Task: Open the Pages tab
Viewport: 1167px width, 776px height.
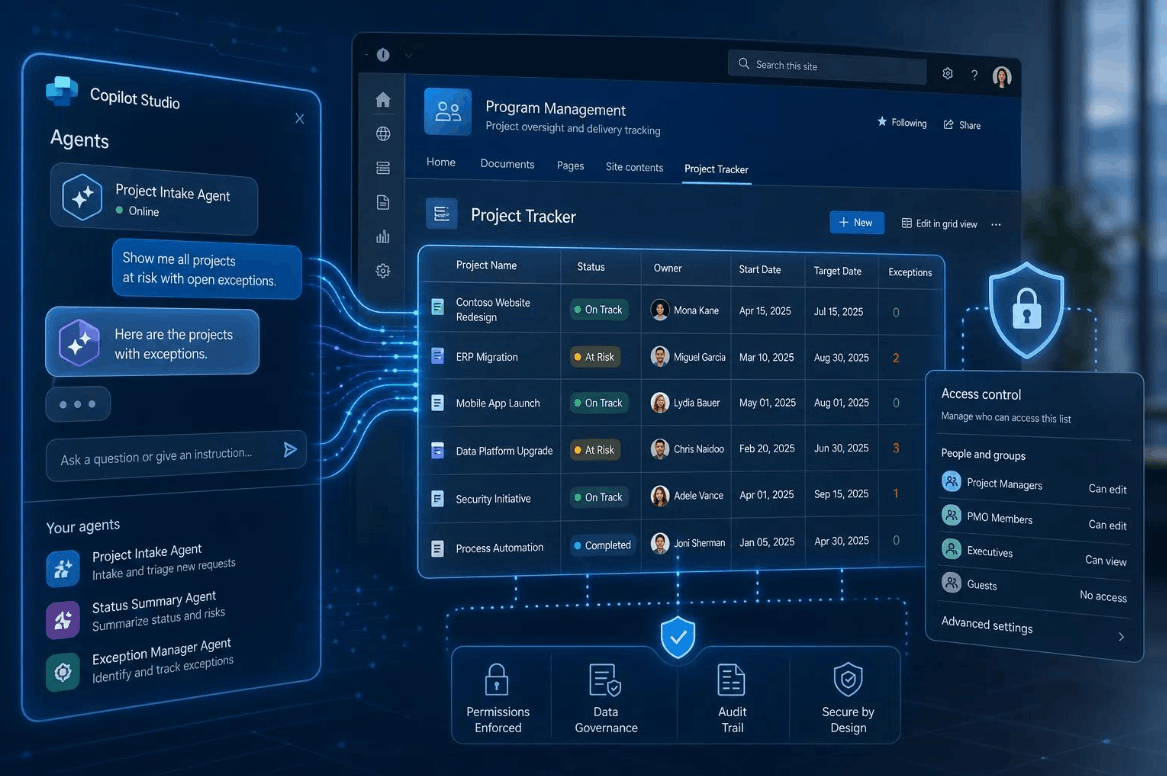Action: 570,166
